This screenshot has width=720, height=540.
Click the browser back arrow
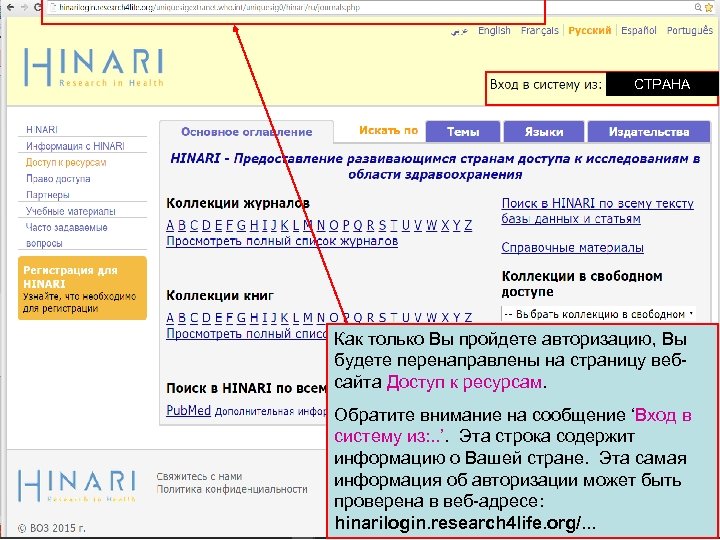(10, 7)
